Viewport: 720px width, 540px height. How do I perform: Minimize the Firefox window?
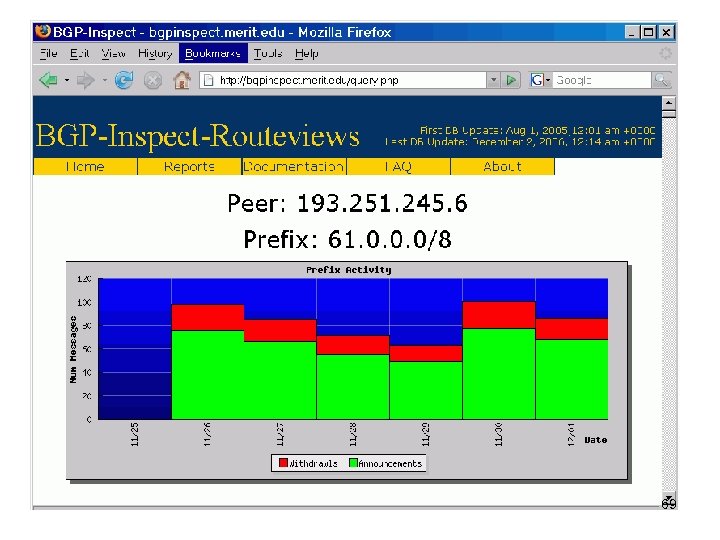631,32
